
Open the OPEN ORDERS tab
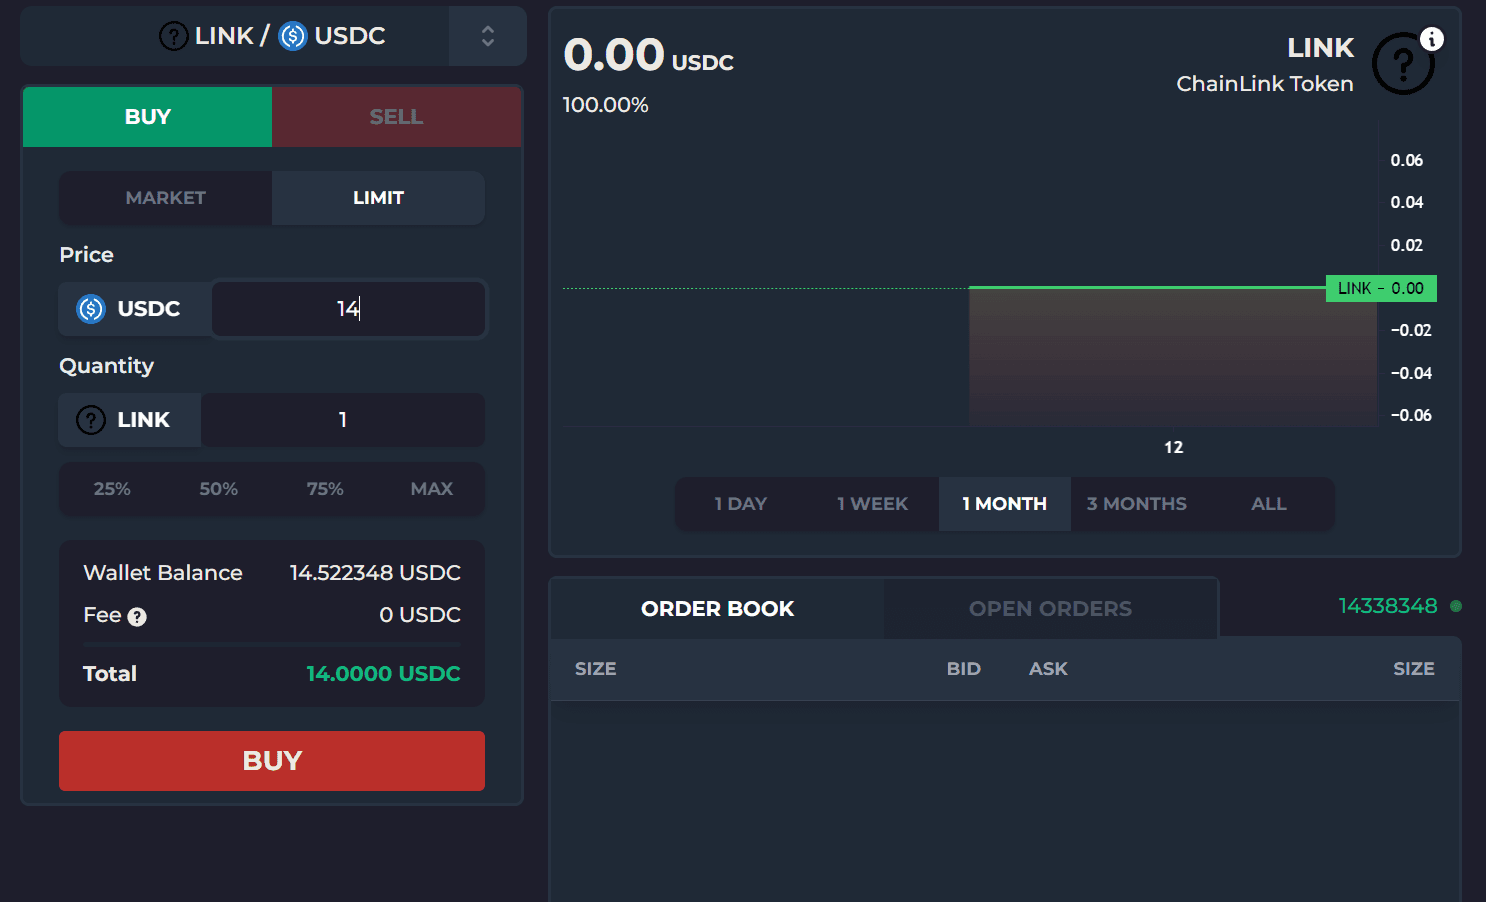pyautogui.click(x=1050, y=609)
